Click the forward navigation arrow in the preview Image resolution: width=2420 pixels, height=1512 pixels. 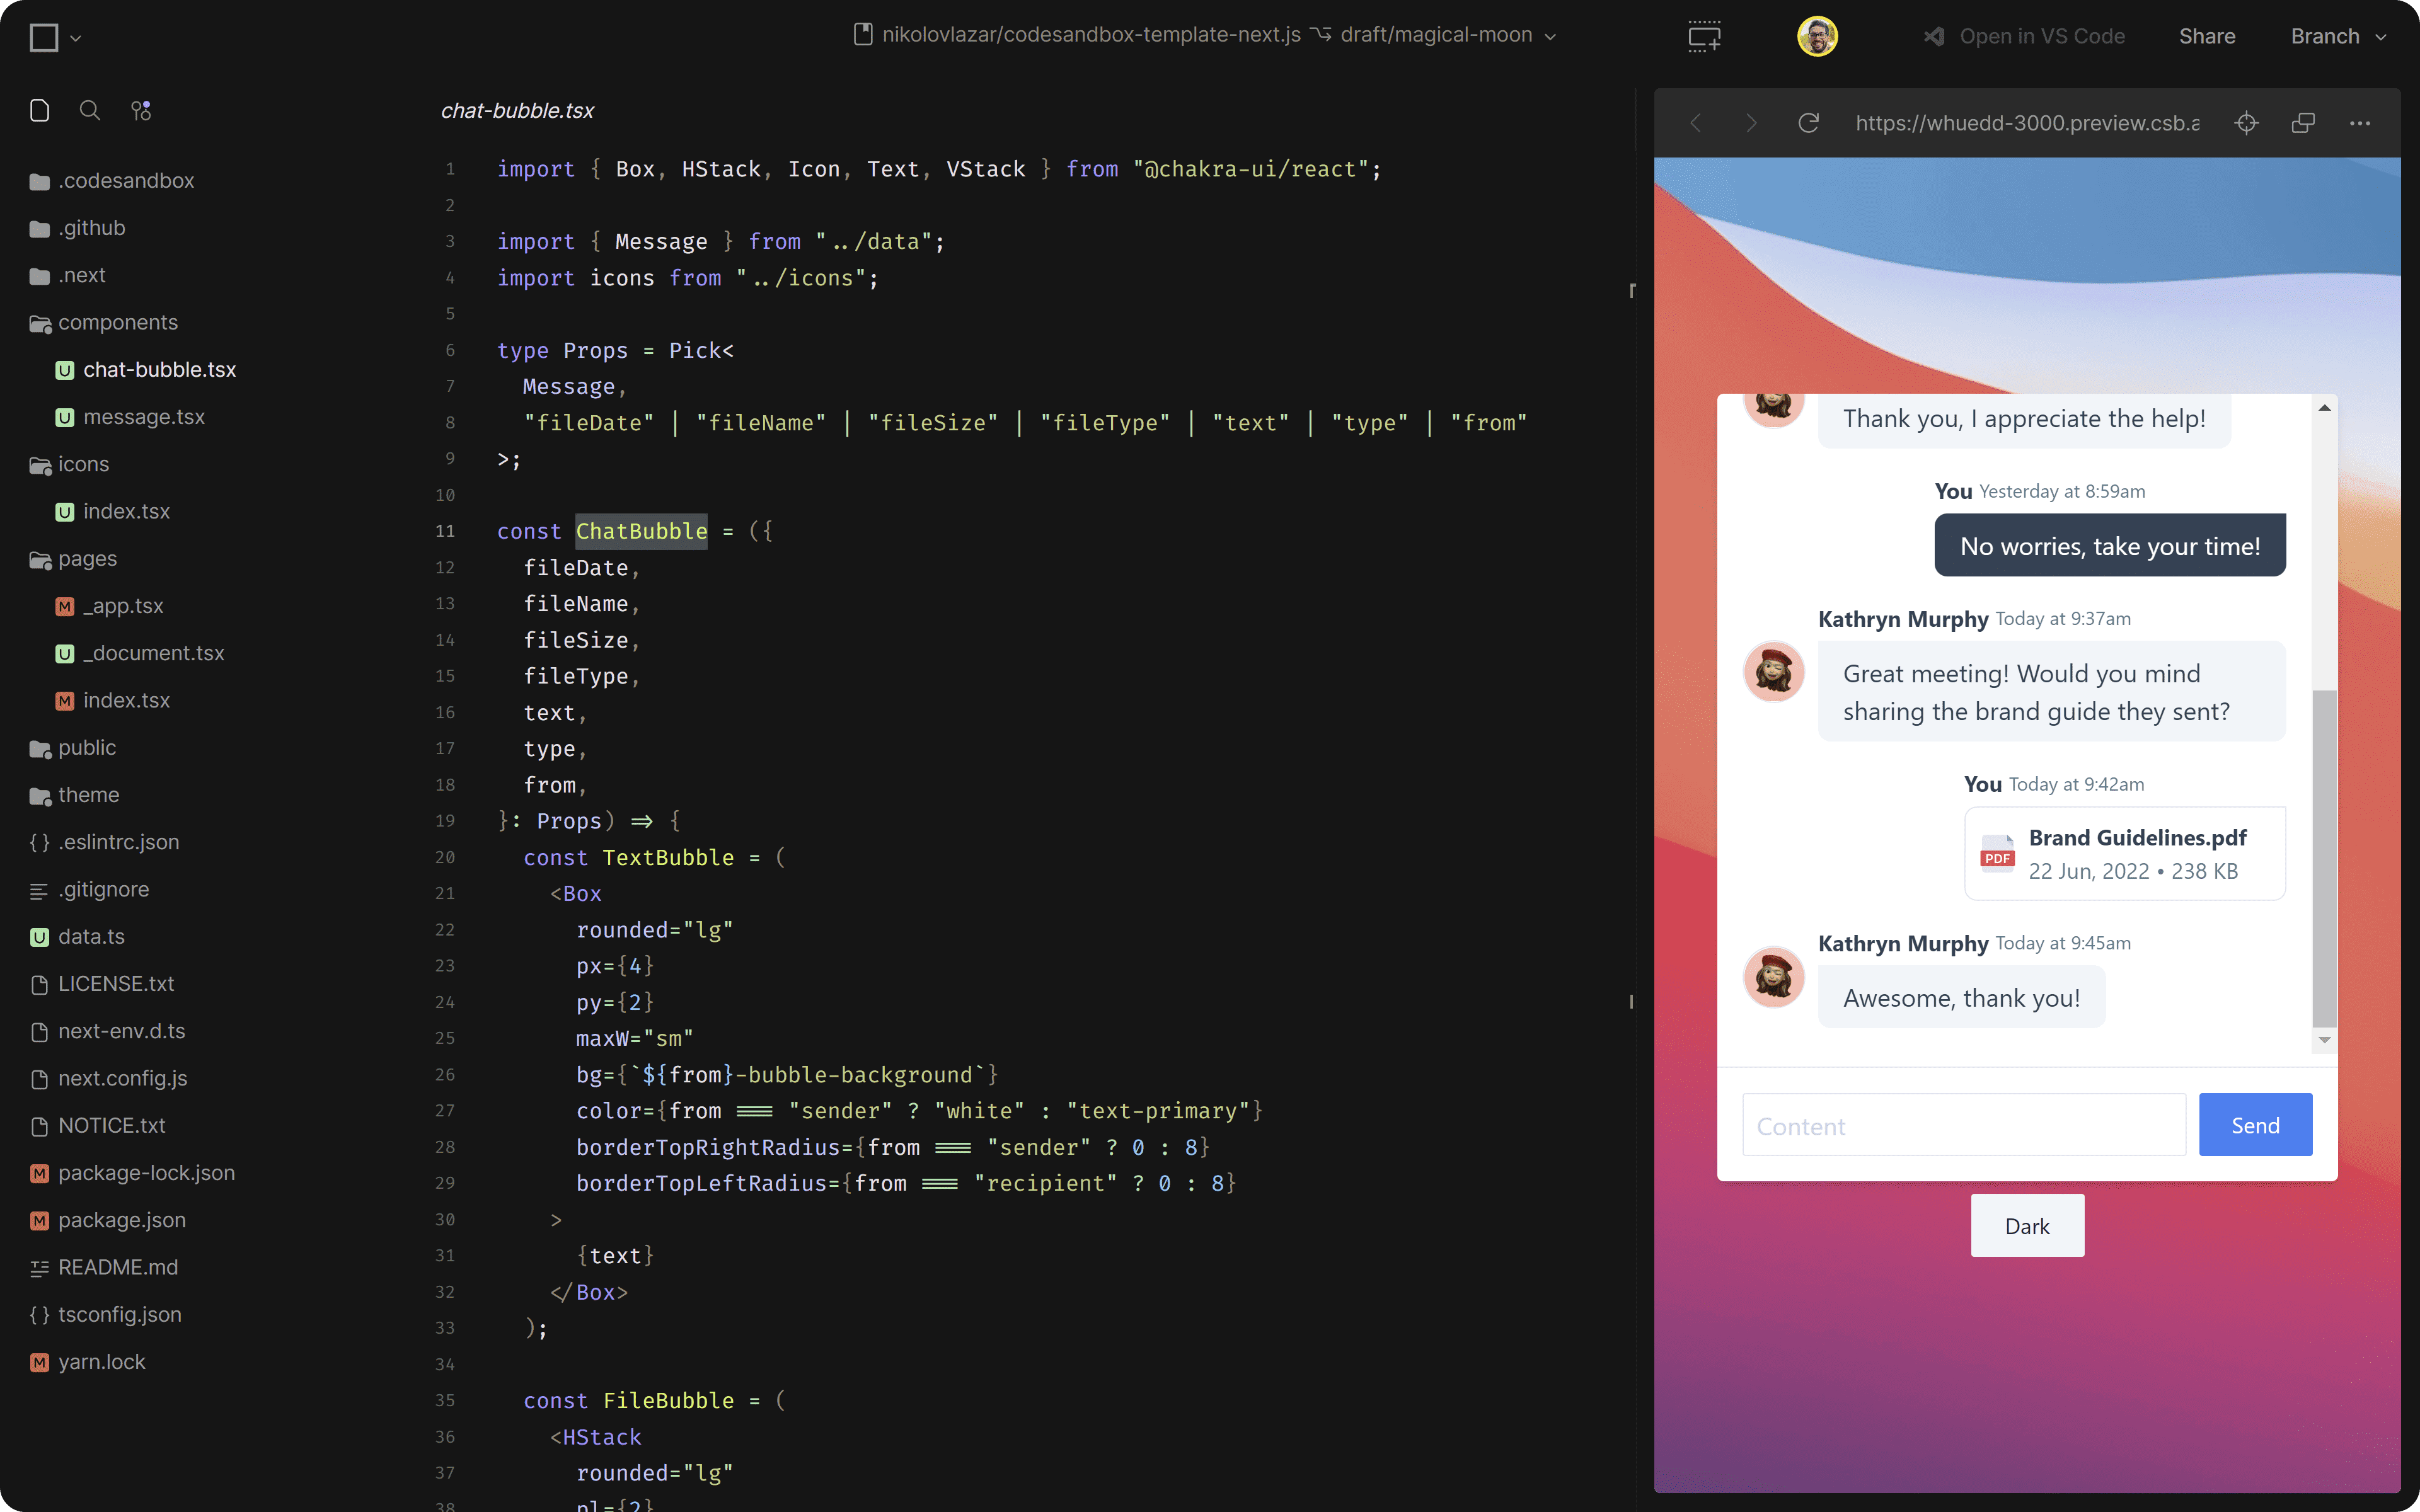click(1751, 122)
